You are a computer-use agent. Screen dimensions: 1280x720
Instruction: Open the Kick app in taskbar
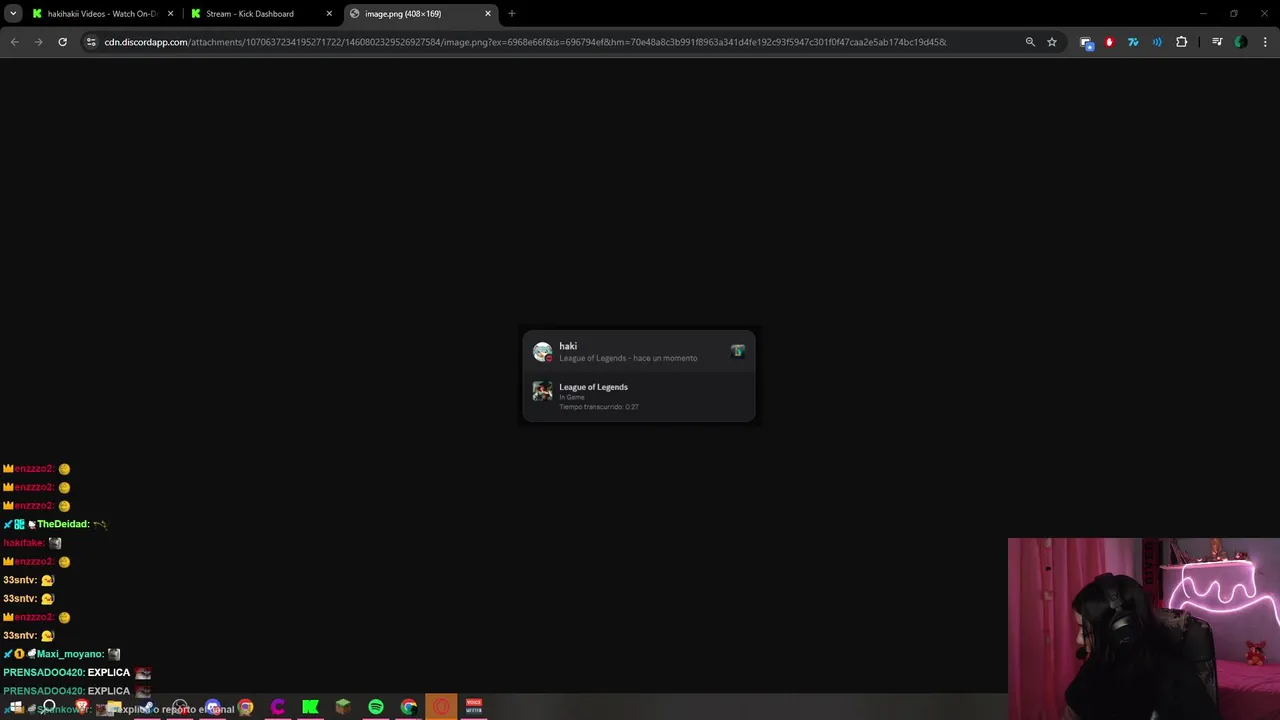(x=311, y=707)
